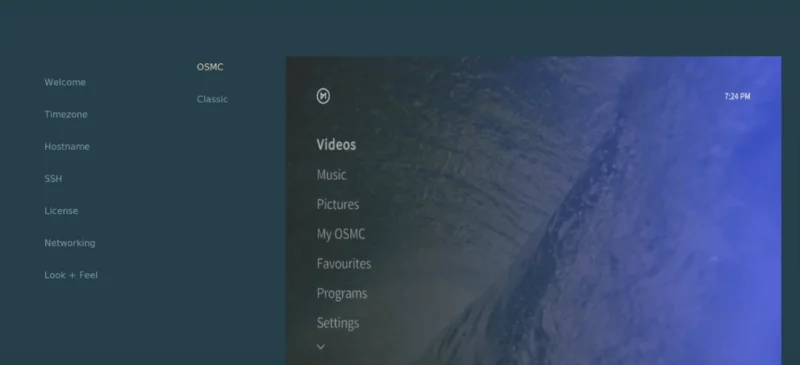This screenshot has width=800, height=365.
Task: Select Music in the skin preview
Action: [x=332, y=175]
